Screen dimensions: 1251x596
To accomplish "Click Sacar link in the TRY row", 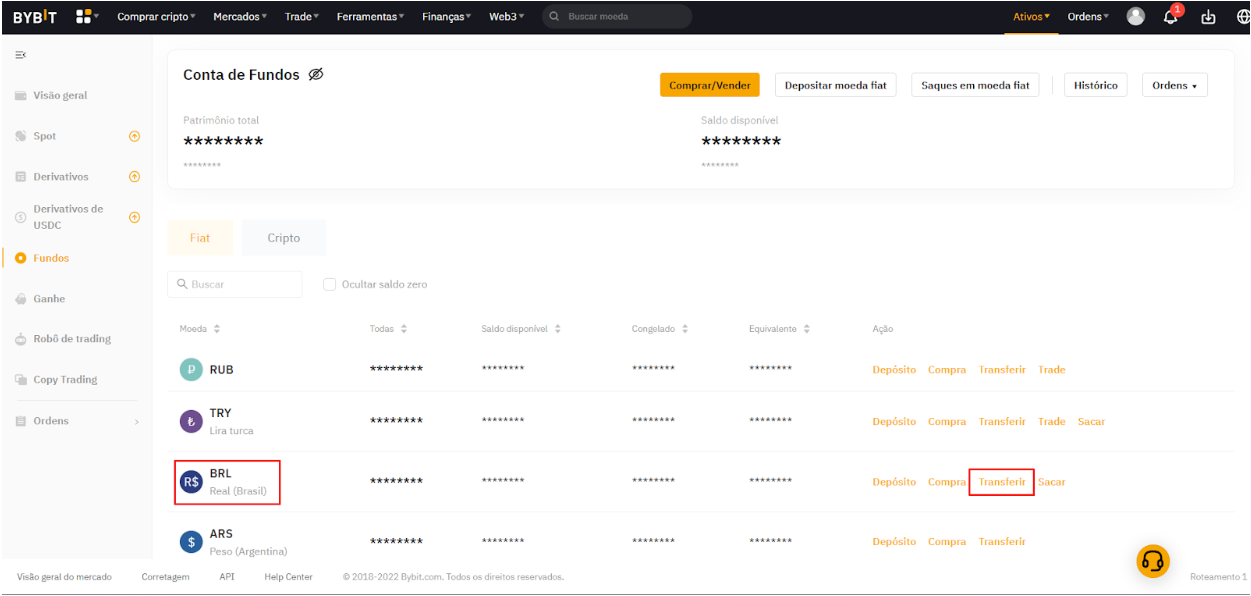I will (x=1091, y=422).
